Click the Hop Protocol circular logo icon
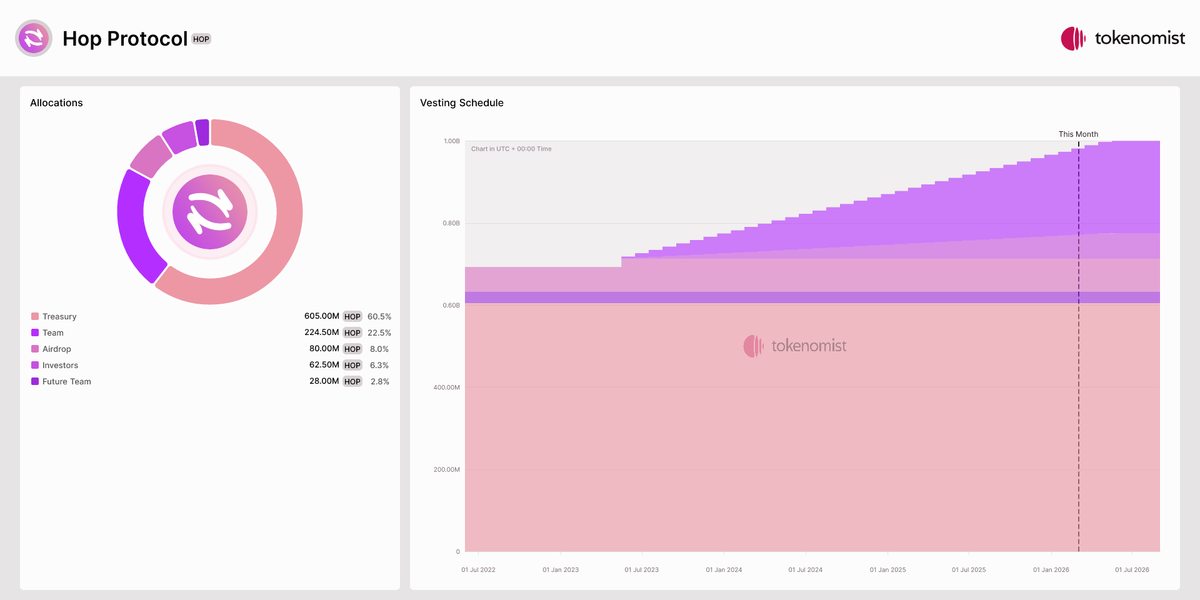The height and width of the screenshot is (600, 1200). coord(33,38)
